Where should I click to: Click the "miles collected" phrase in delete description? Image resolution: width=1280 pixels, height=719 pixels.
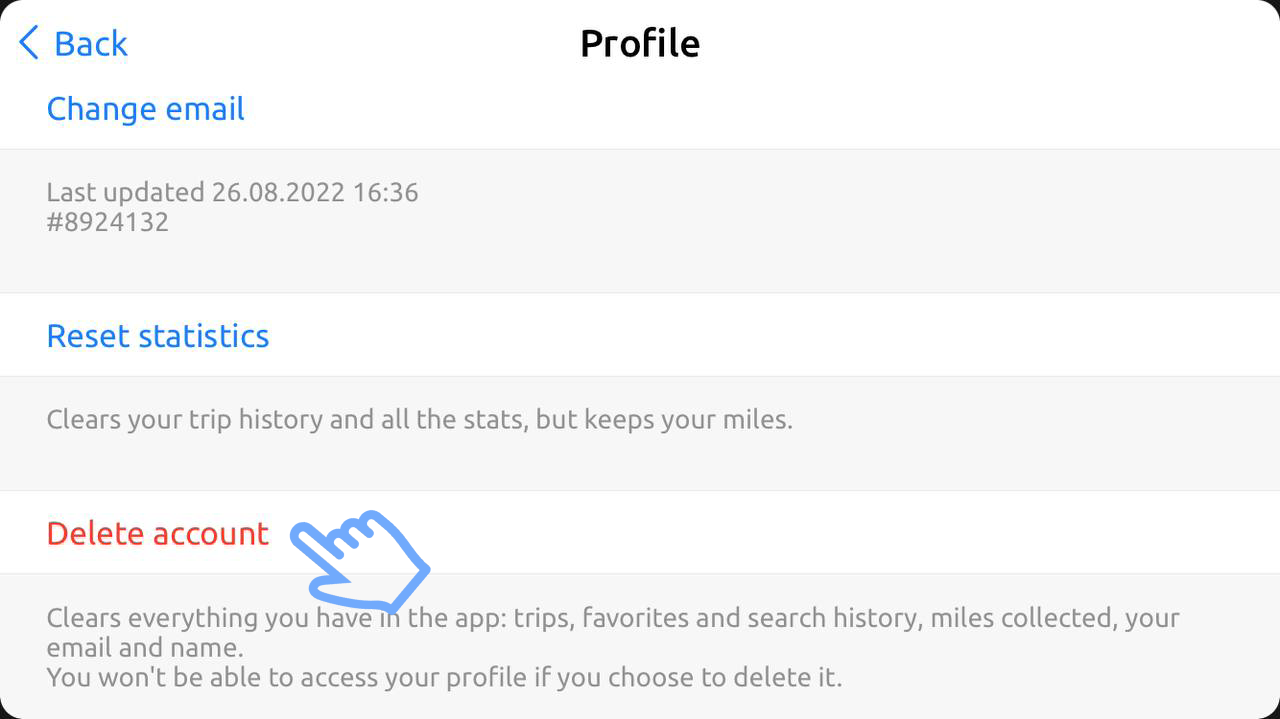click(1021, 618)
